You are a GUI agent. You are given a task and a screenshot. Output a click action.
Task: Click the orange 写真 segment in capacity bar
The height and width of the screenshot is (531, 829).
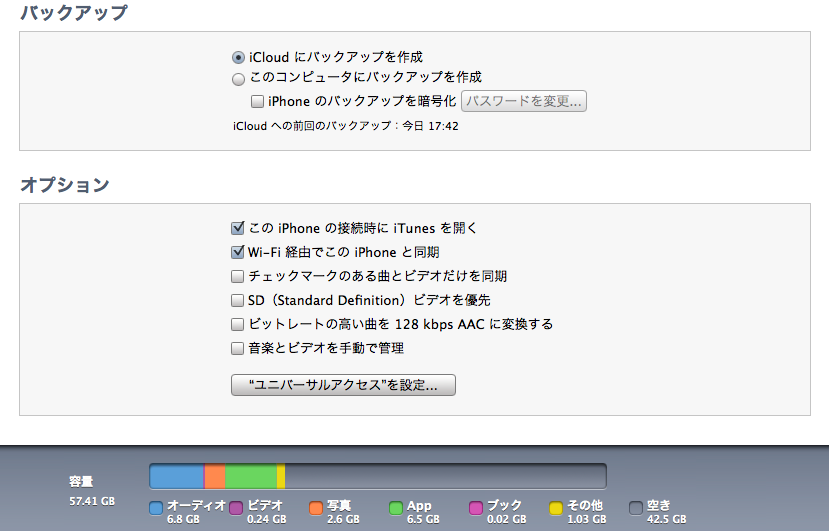[215, 476]
